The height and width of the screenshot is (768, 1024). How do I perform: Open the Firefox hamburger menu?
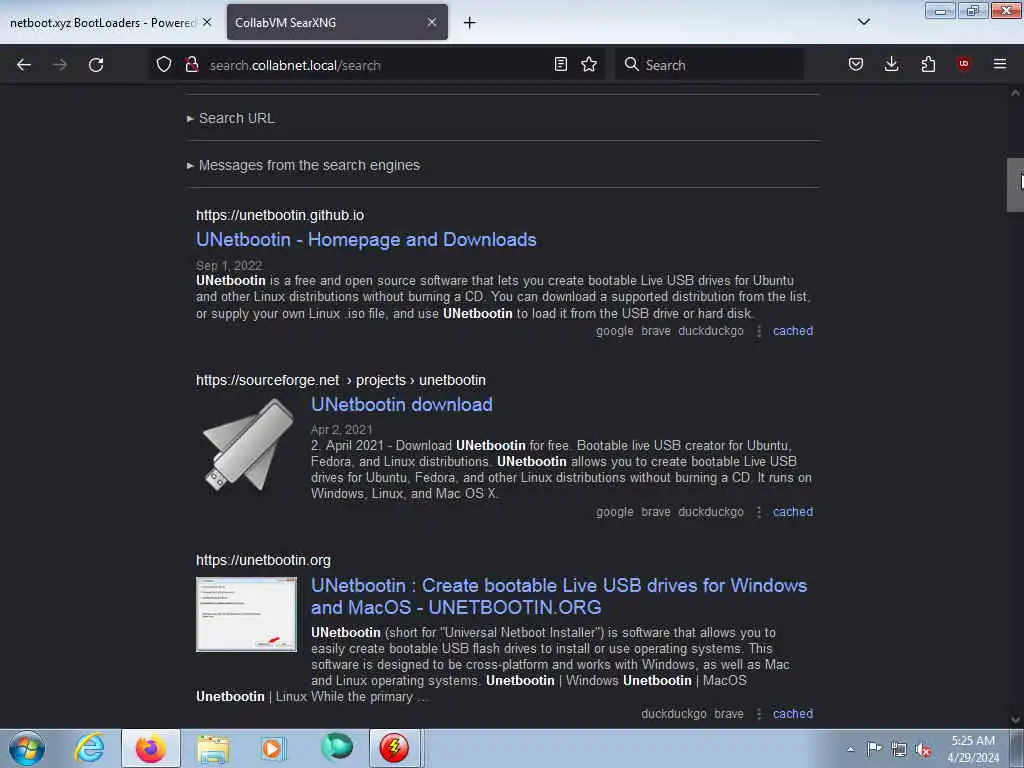1000,64
